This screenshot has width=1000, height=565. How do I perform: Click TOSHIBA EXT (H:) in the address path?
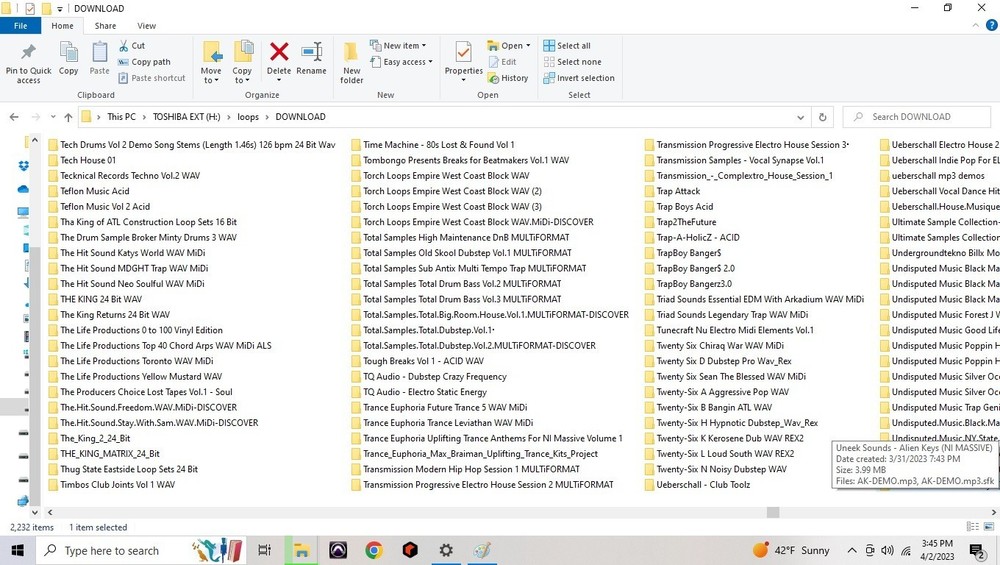tap(186, 117)
